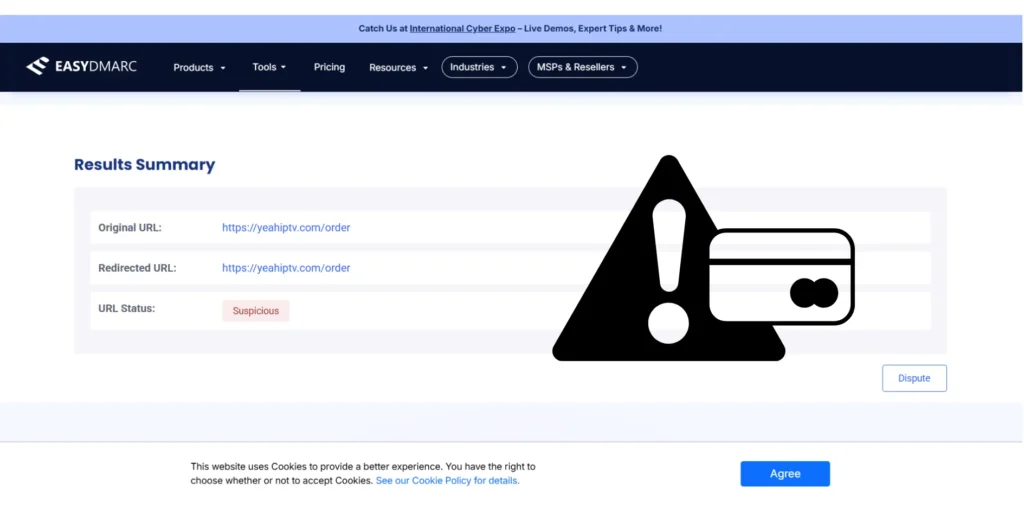
Task: Expand the MSPs & Resellers dropdown
Action: point(582,67)
